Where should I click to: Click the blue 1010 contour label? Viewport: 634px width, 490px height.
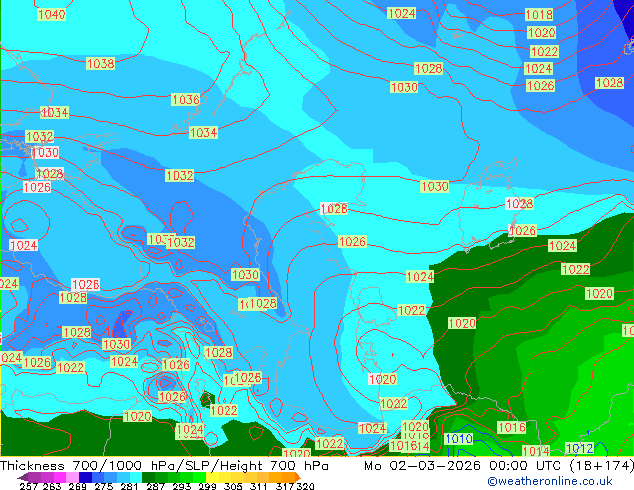pos(459,439)
